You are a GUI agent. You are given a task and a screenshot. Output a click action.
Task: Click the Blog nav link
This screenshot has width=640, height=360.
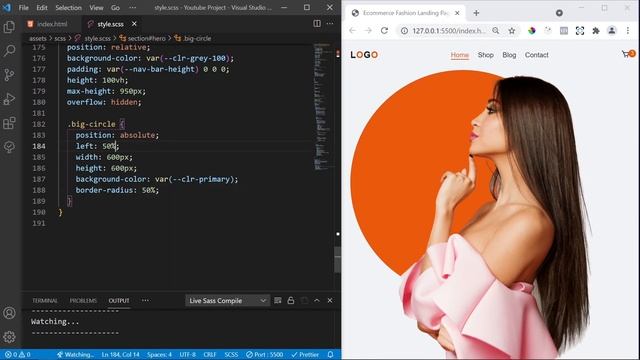[509, 55]
